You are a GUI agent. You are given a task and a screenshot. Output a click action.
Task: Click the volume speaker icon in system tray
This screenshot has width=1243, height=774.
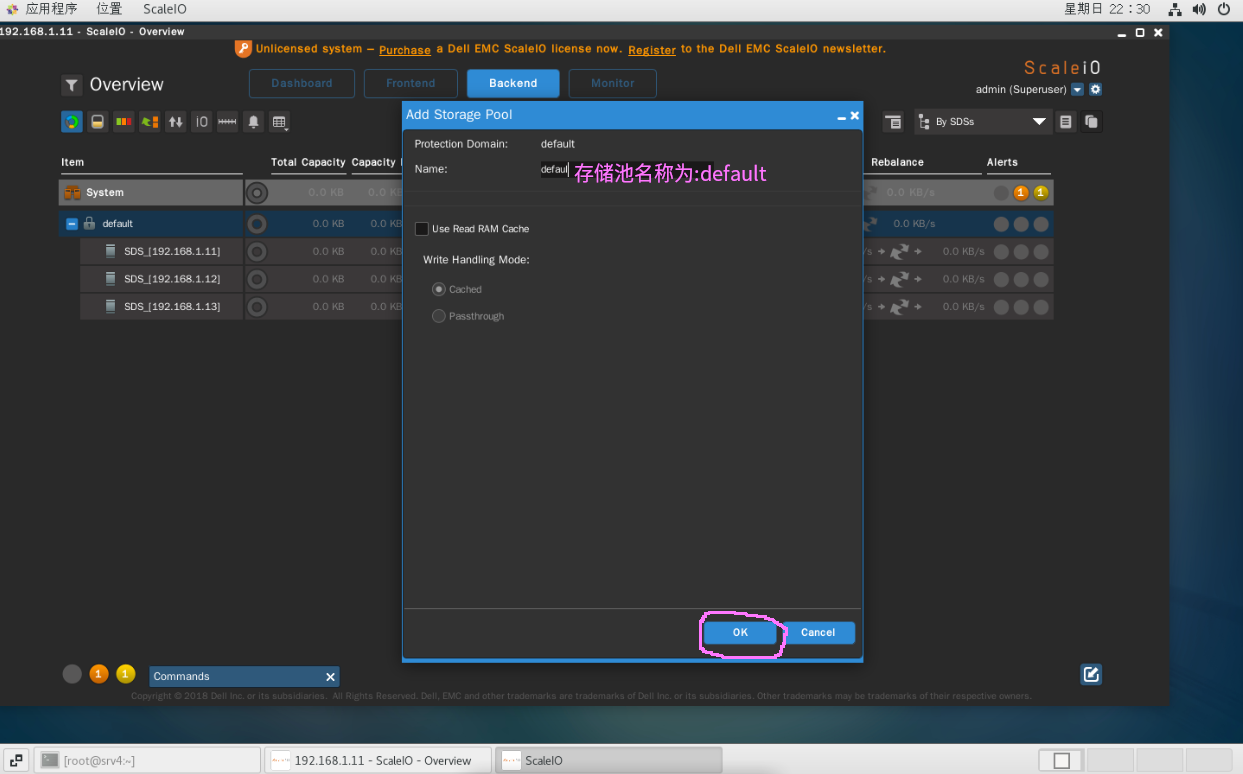pyautogui.click(x=1199, y=9)
